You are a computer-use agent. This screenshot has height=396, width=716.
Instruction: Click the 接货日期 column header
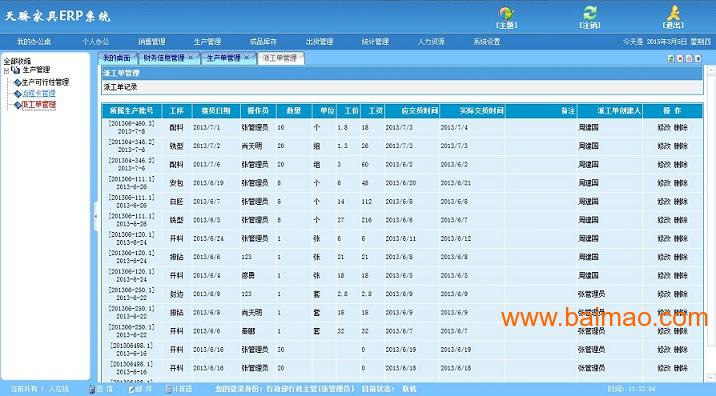click(216, 111)
